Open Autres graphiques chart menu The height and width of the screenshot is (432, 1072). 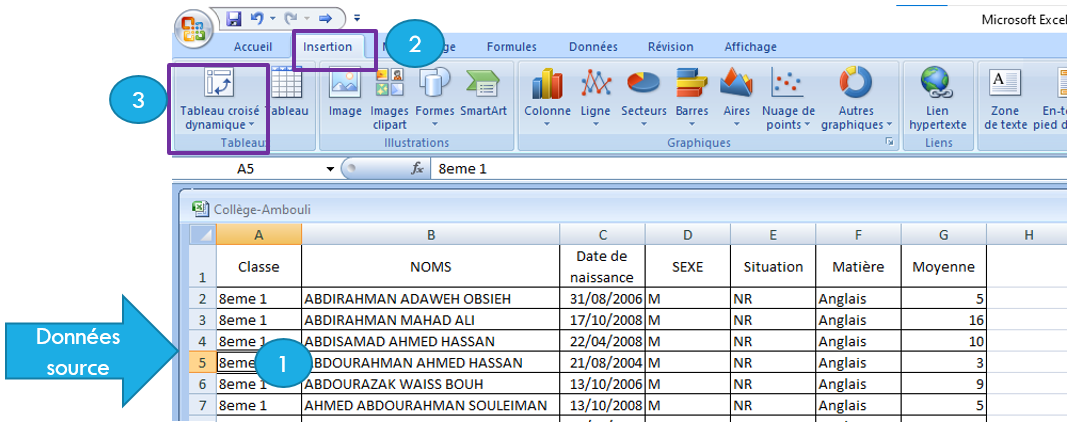coord(857,98)
